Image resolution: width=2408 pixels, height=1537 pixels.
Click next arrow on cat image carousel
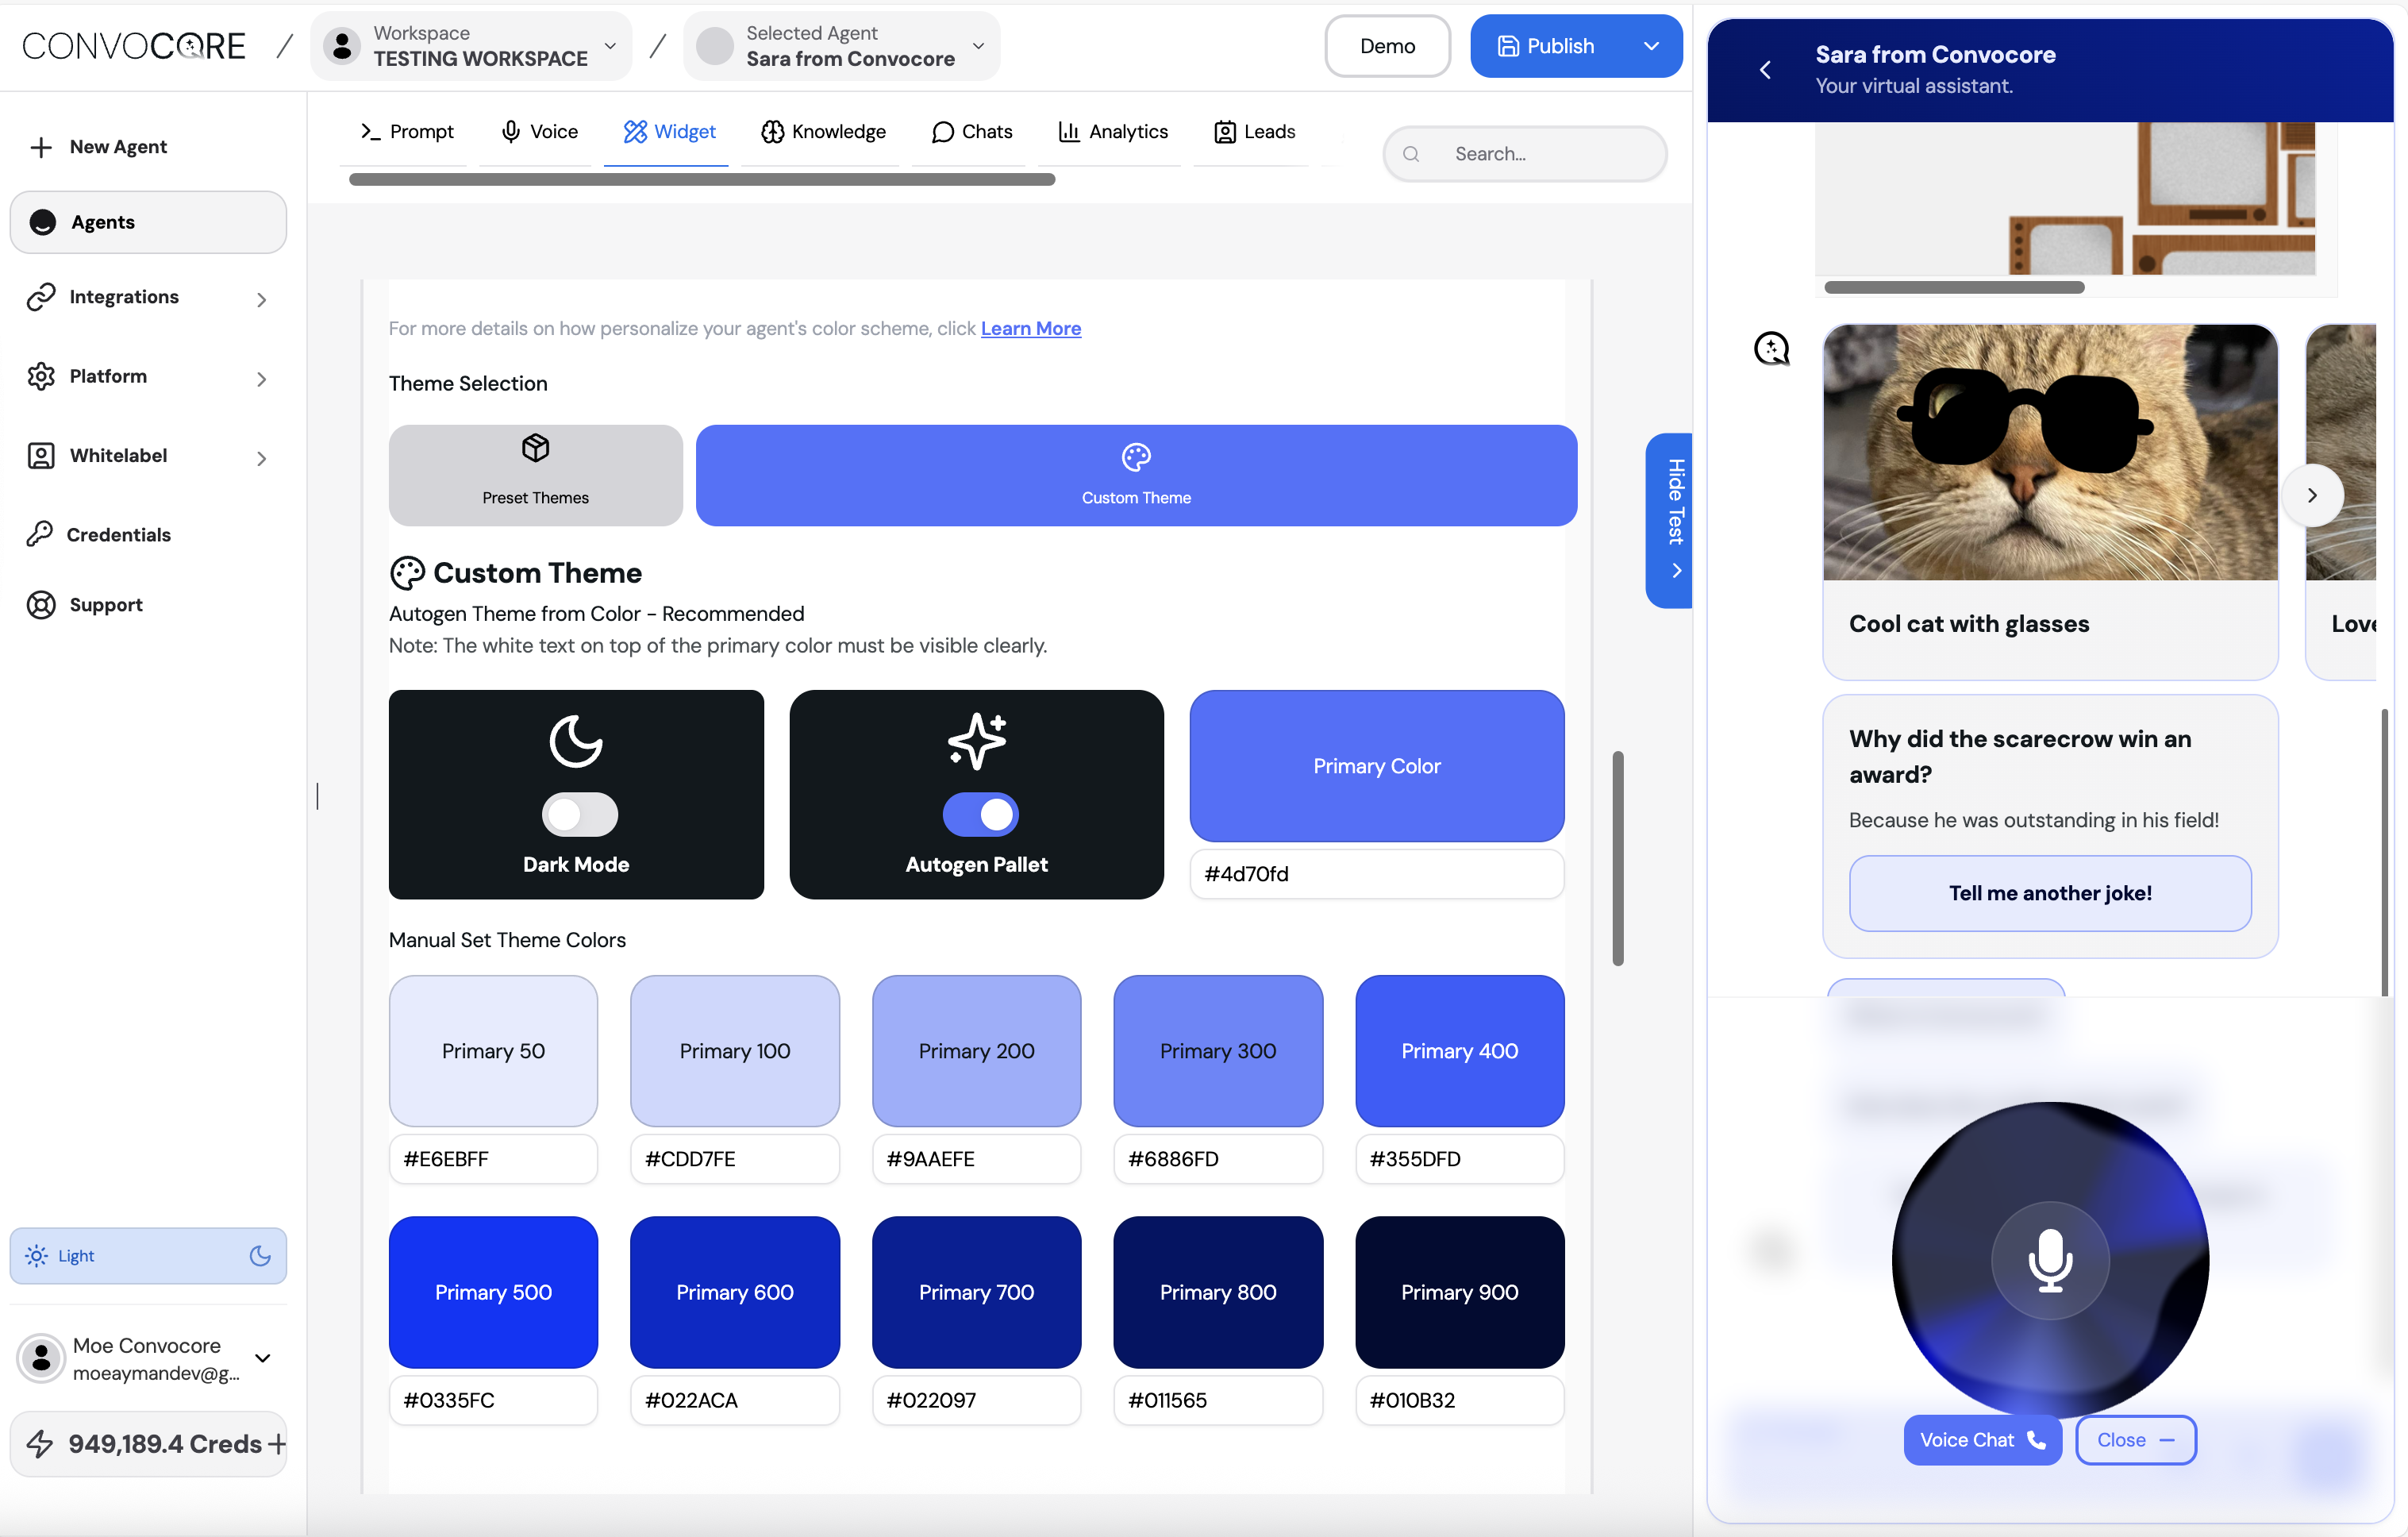click(x=2312, y=496)
